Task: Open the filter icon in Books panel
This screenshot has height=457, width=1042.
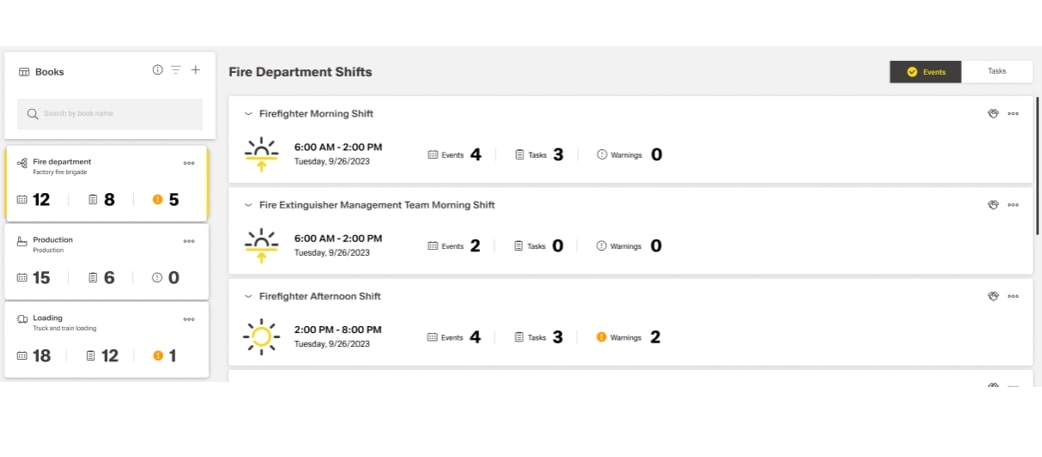Action: click(176, 70)
